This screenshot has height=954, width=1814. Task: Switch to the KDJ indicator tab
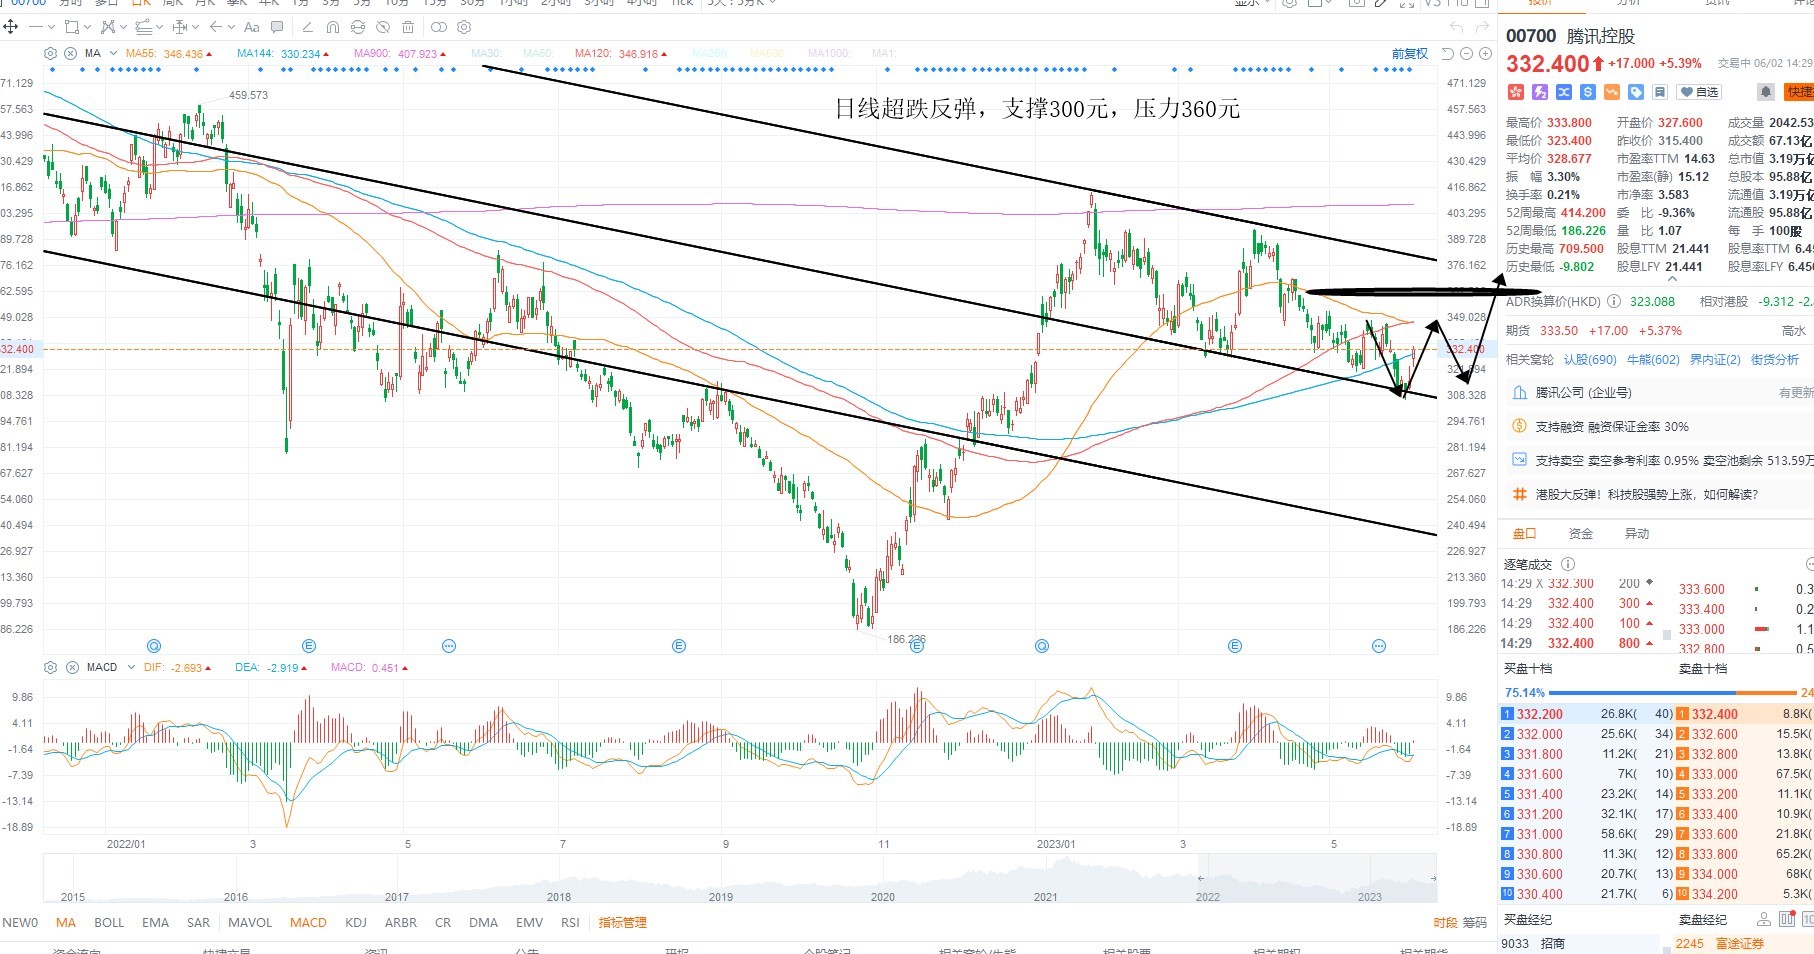pyautogui.click(x=355, y=922)
